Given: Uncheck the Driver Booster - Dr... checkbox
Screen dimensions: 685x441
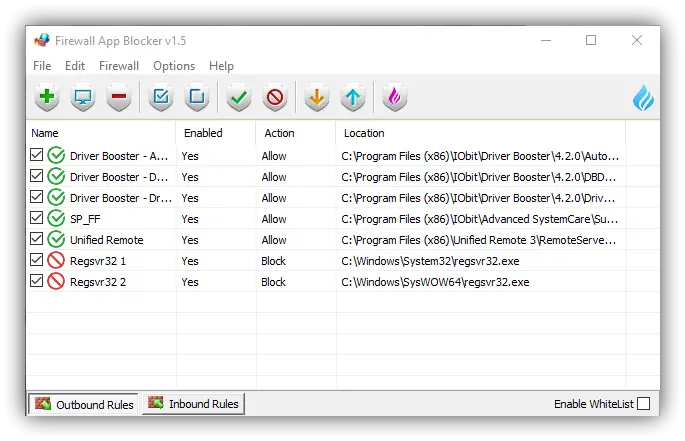Looking at the screenshot, I should click(x=37, y=196).
